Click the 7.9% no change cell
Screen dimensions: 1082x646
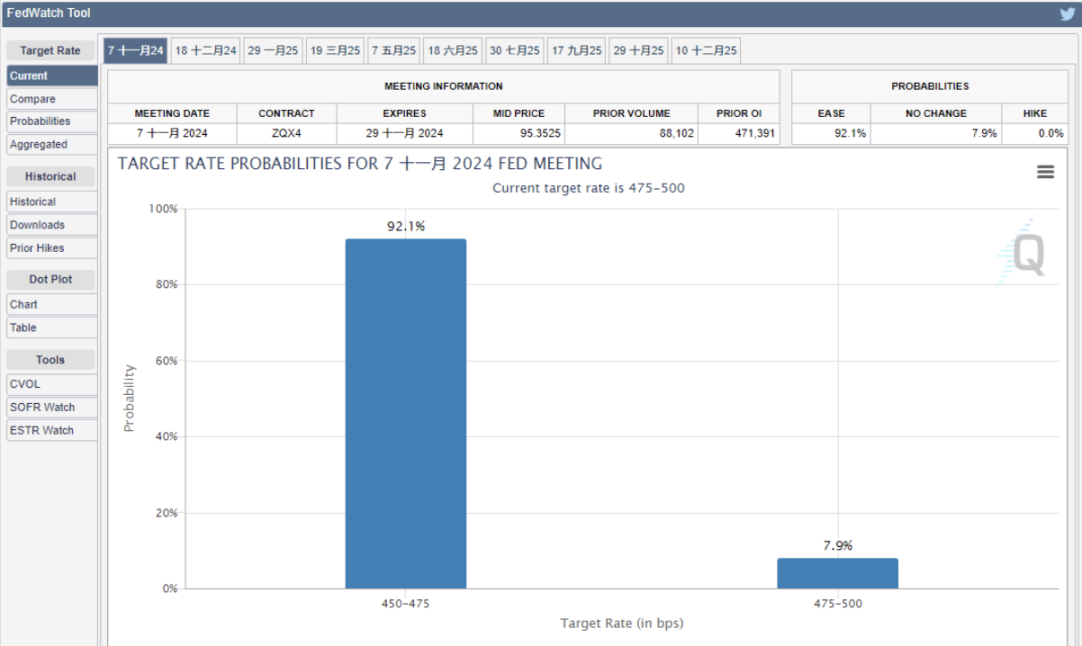936,133
